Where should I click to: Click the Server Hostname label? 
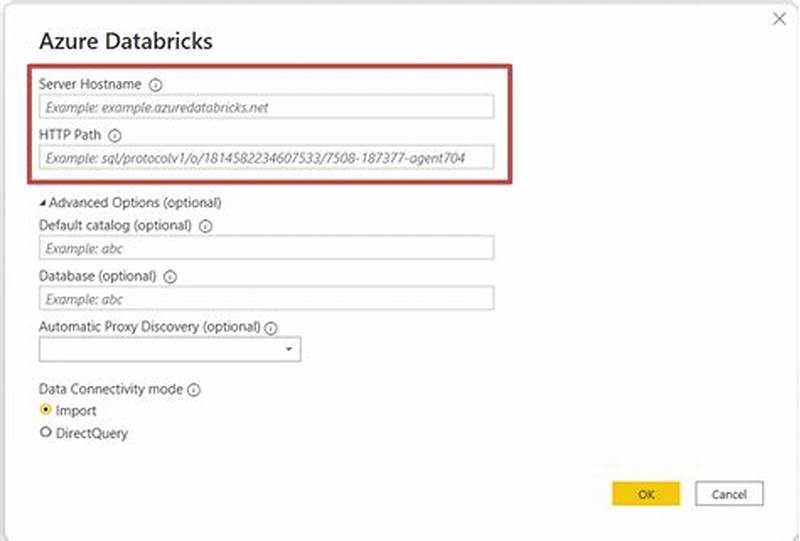[90, 84]
